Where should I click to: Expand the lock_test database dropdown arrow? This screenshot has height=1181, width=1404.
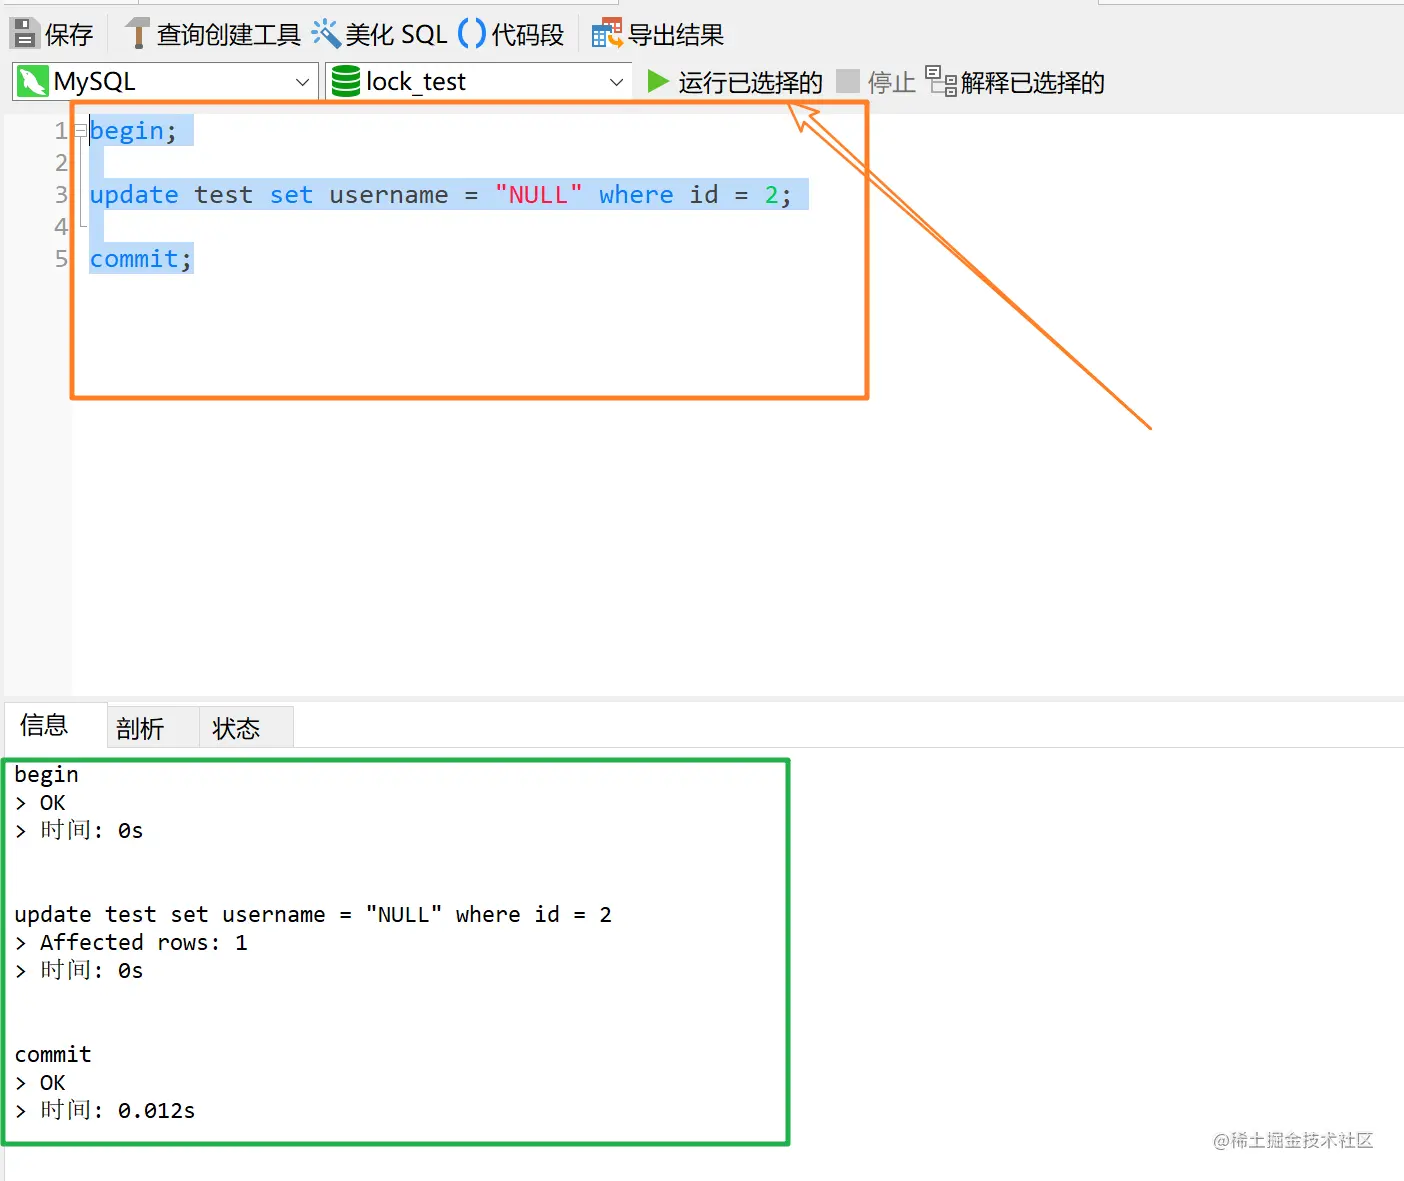click(617, 82)
